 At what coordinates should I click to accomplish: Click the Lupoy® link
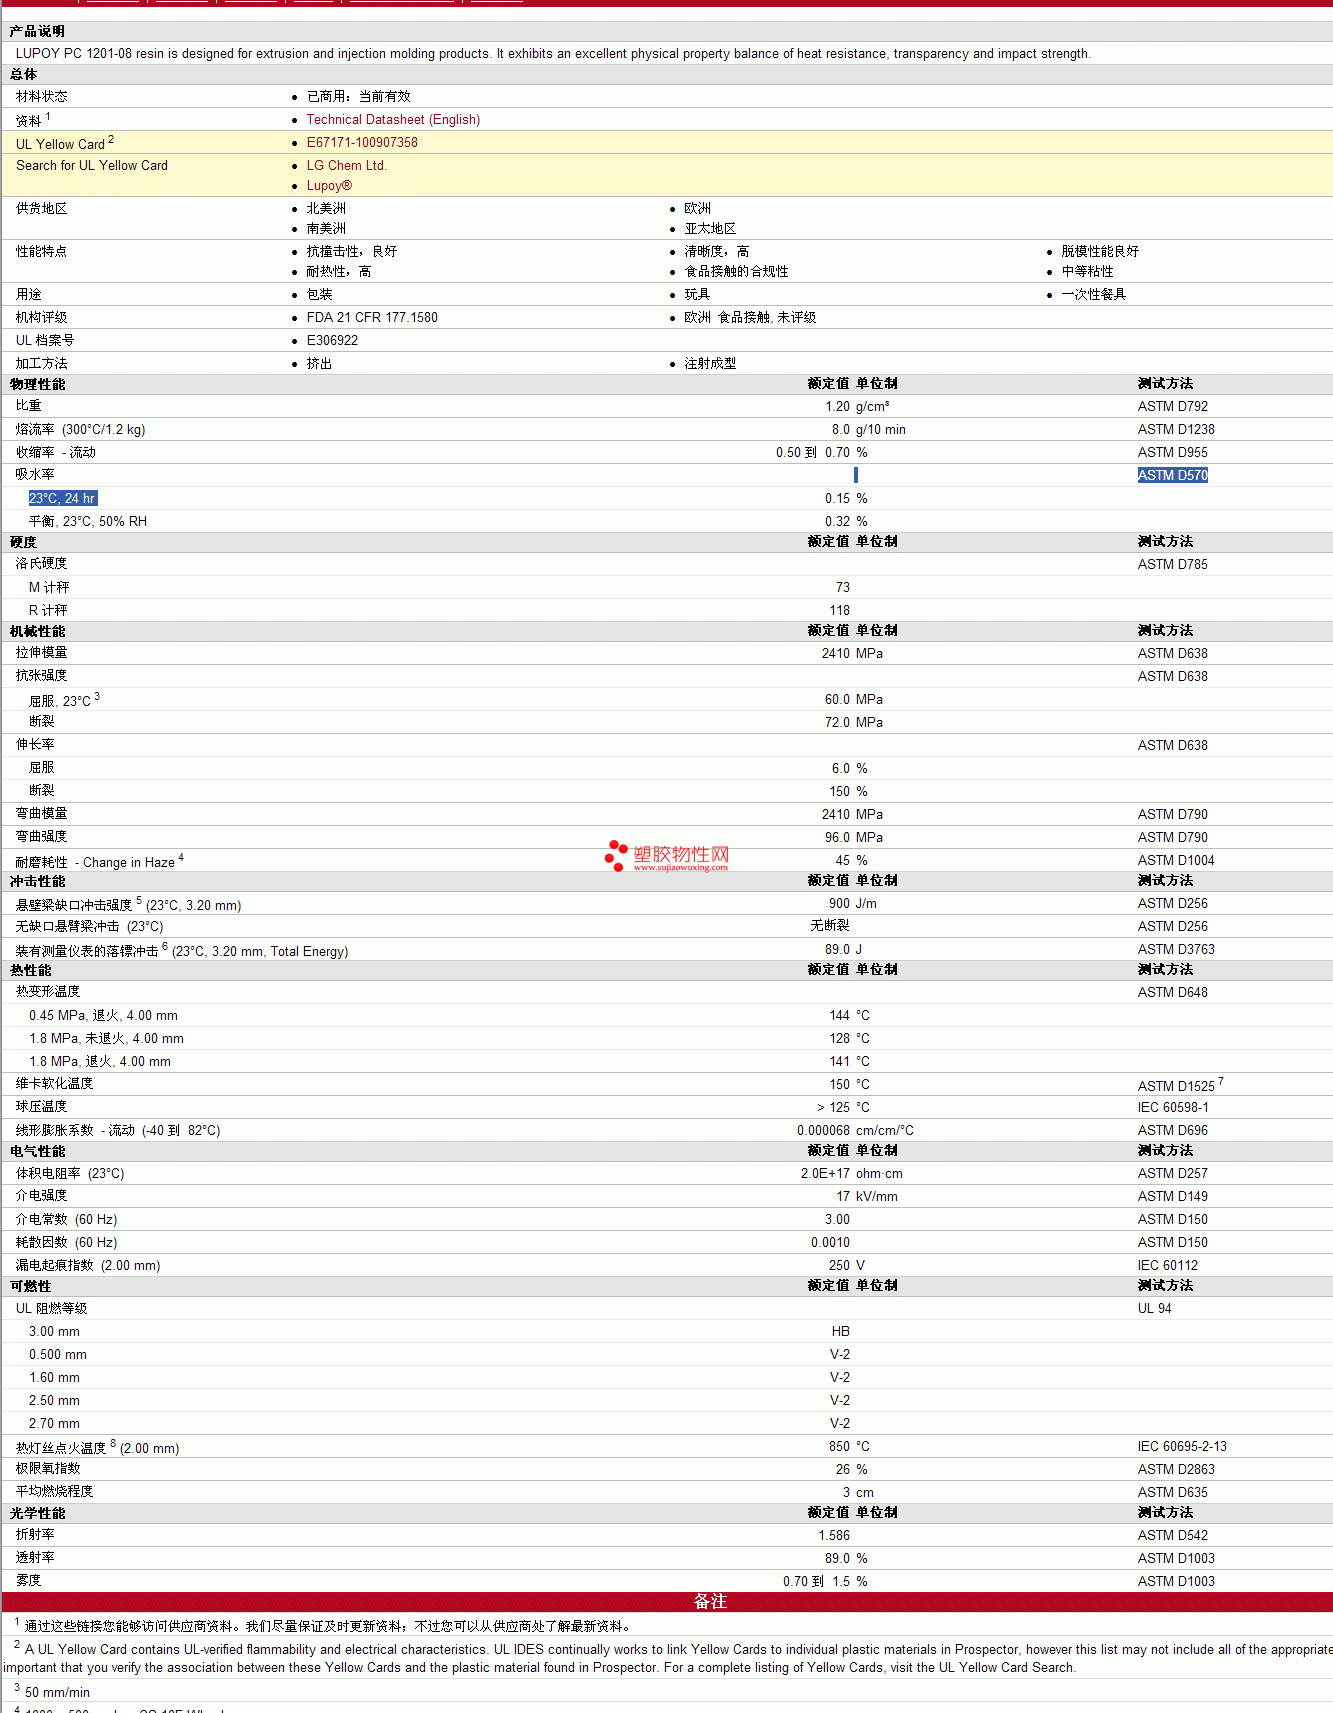[329, 185]
